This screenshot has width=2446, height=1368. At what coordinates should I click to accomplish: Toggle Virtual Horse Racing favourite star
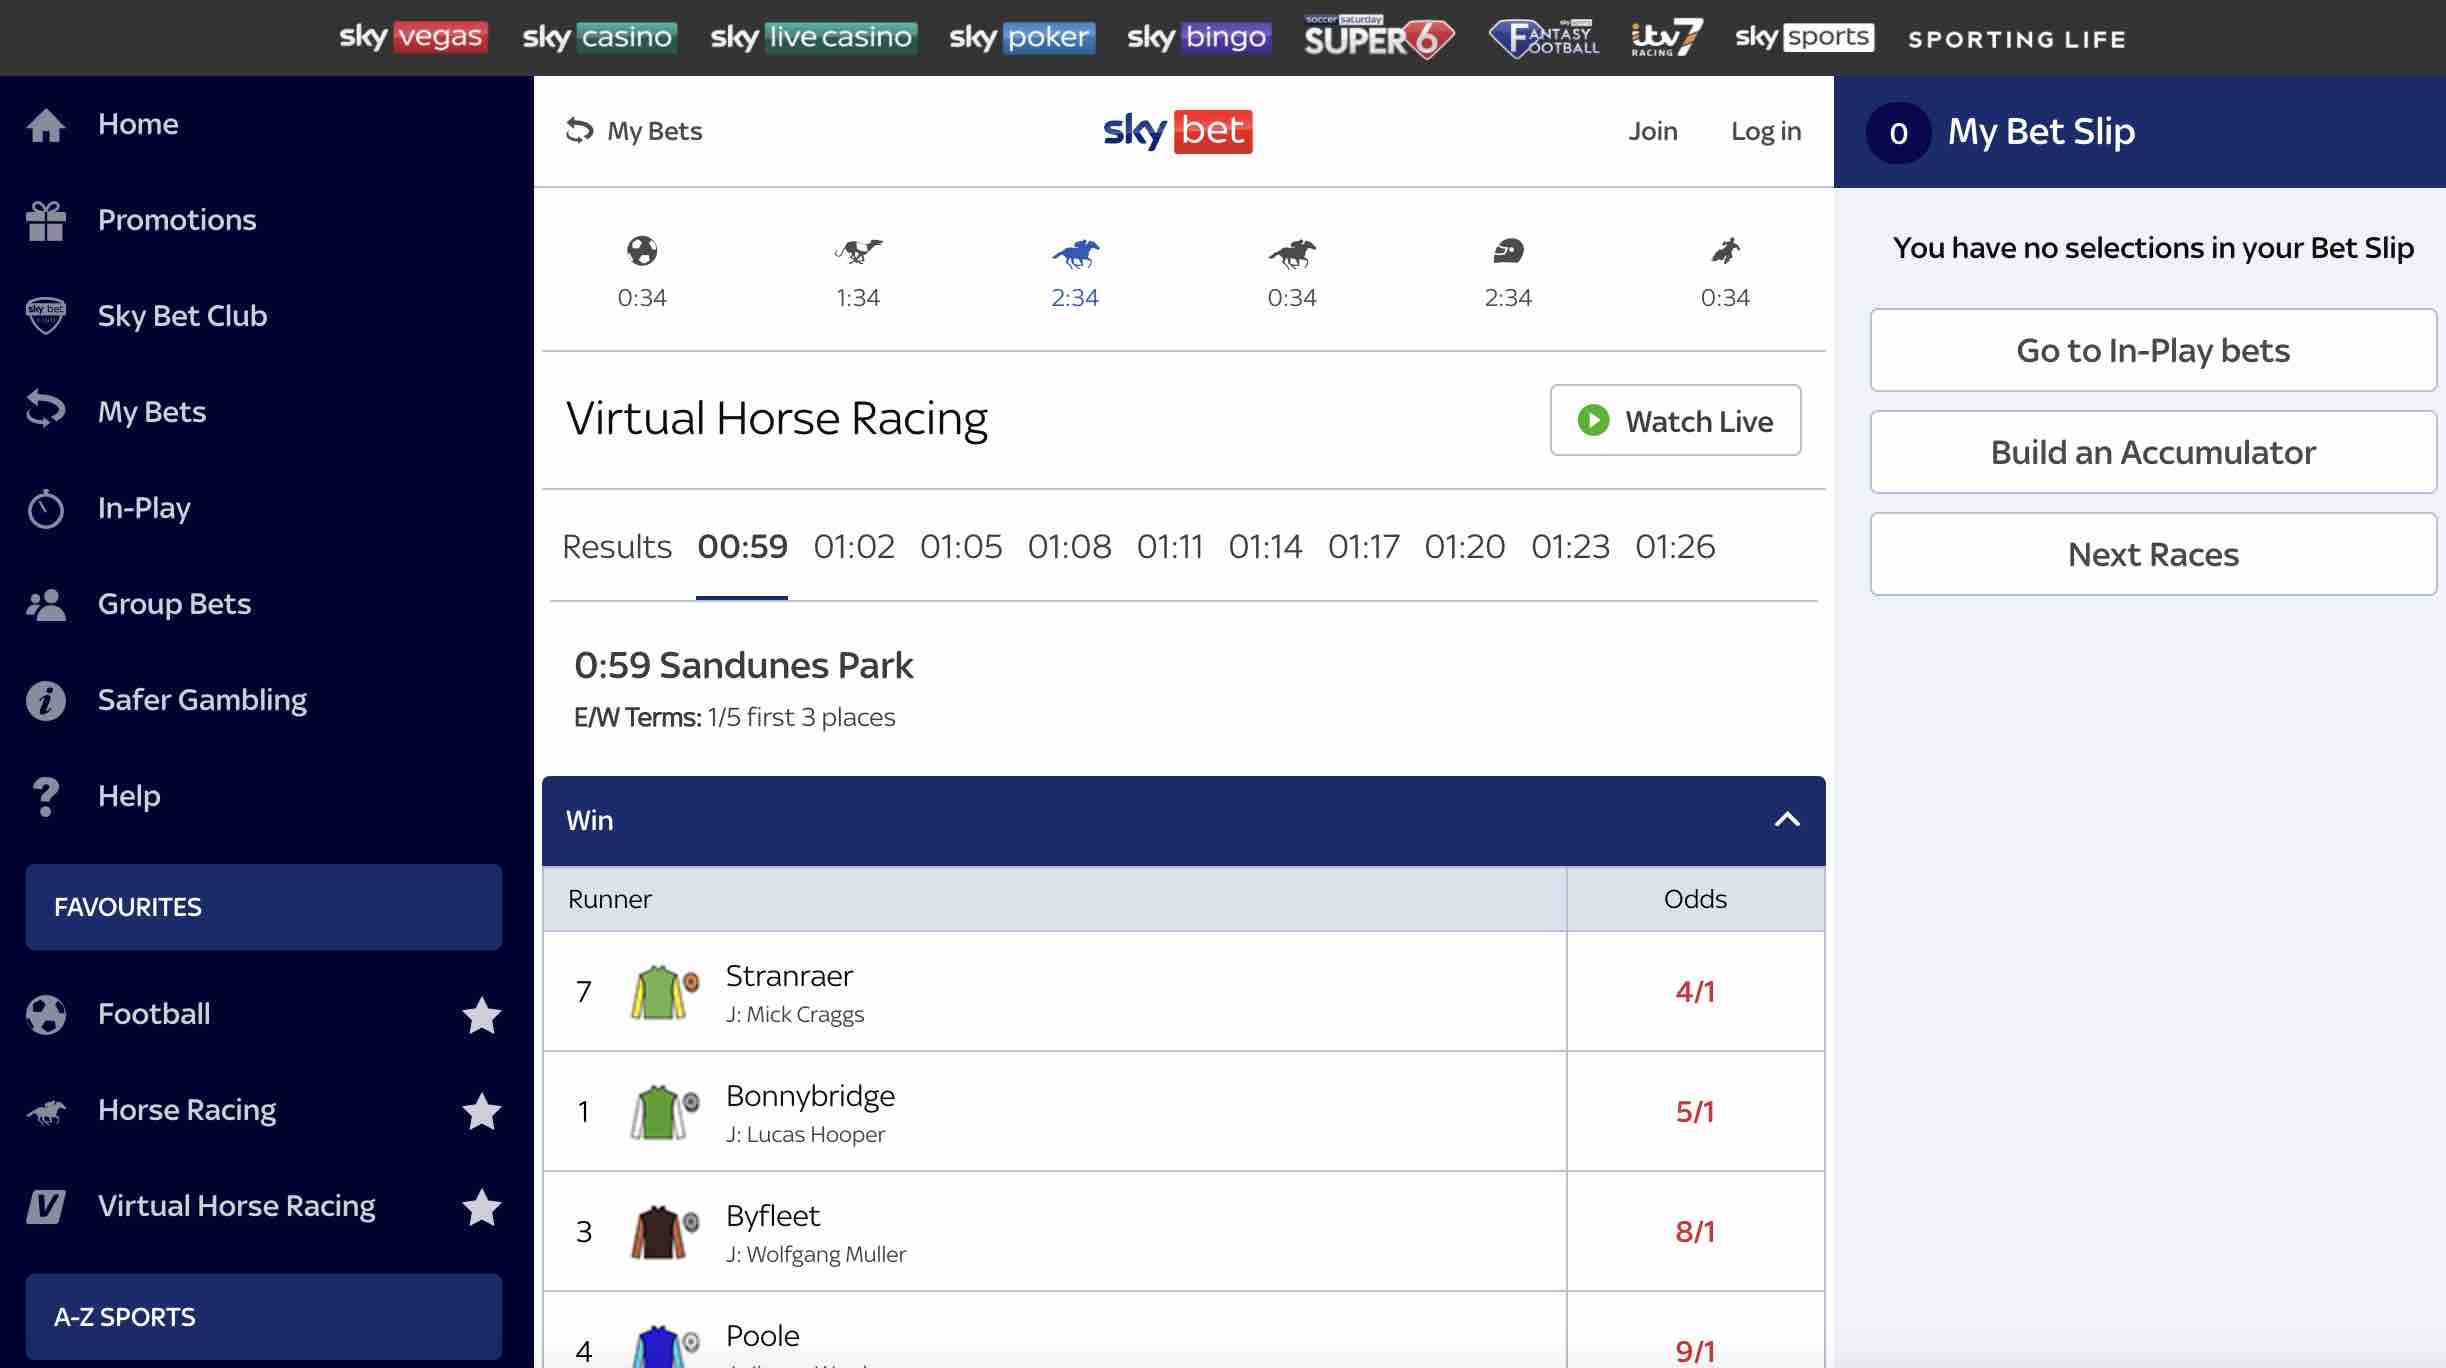coord(481,1207)
